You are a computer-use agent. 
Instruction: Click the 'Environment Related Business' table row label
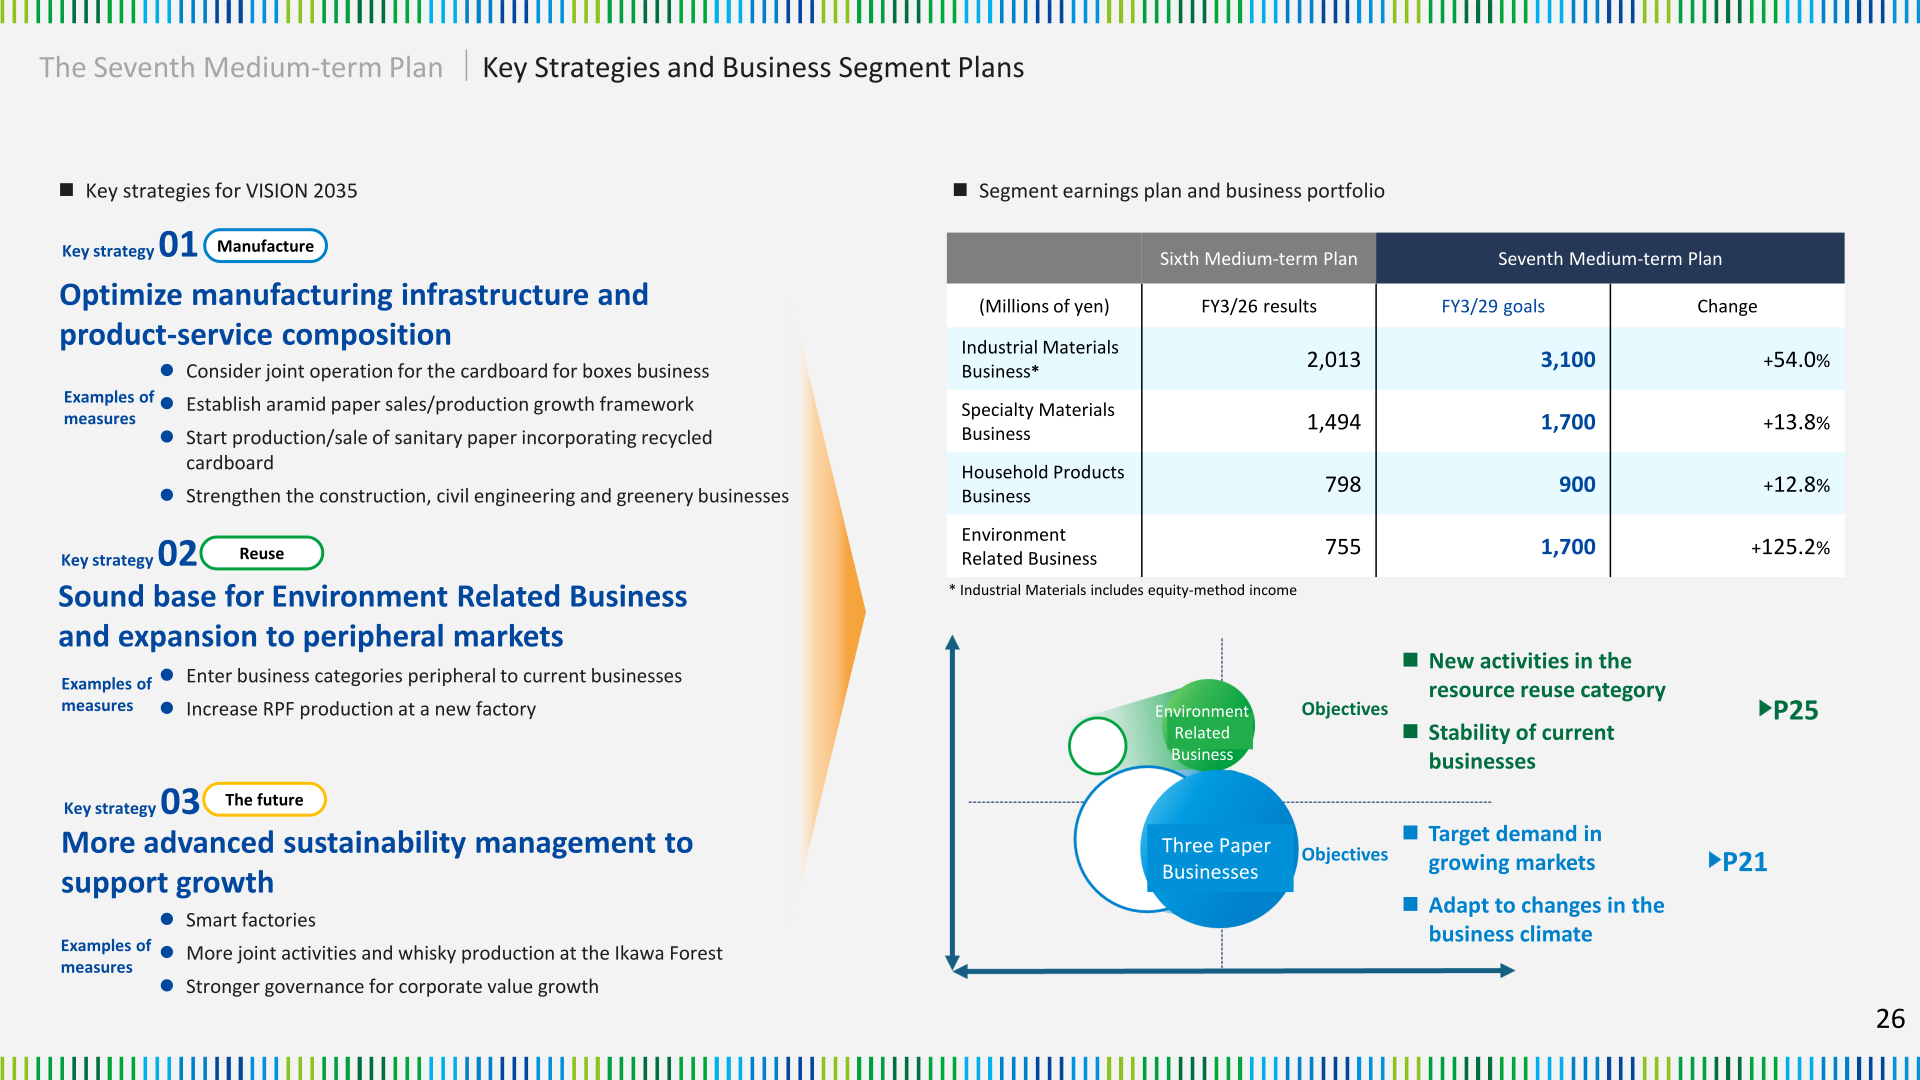(1029, 546)
